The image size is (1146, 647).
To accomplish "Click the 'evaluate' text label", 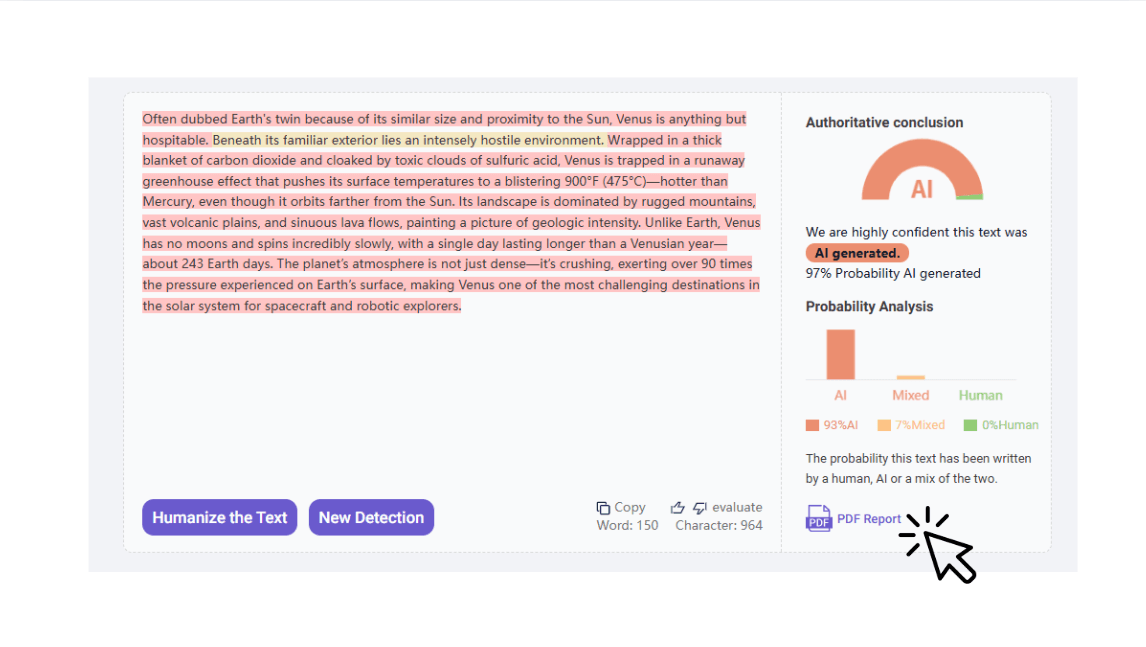I will coord(737,507).
